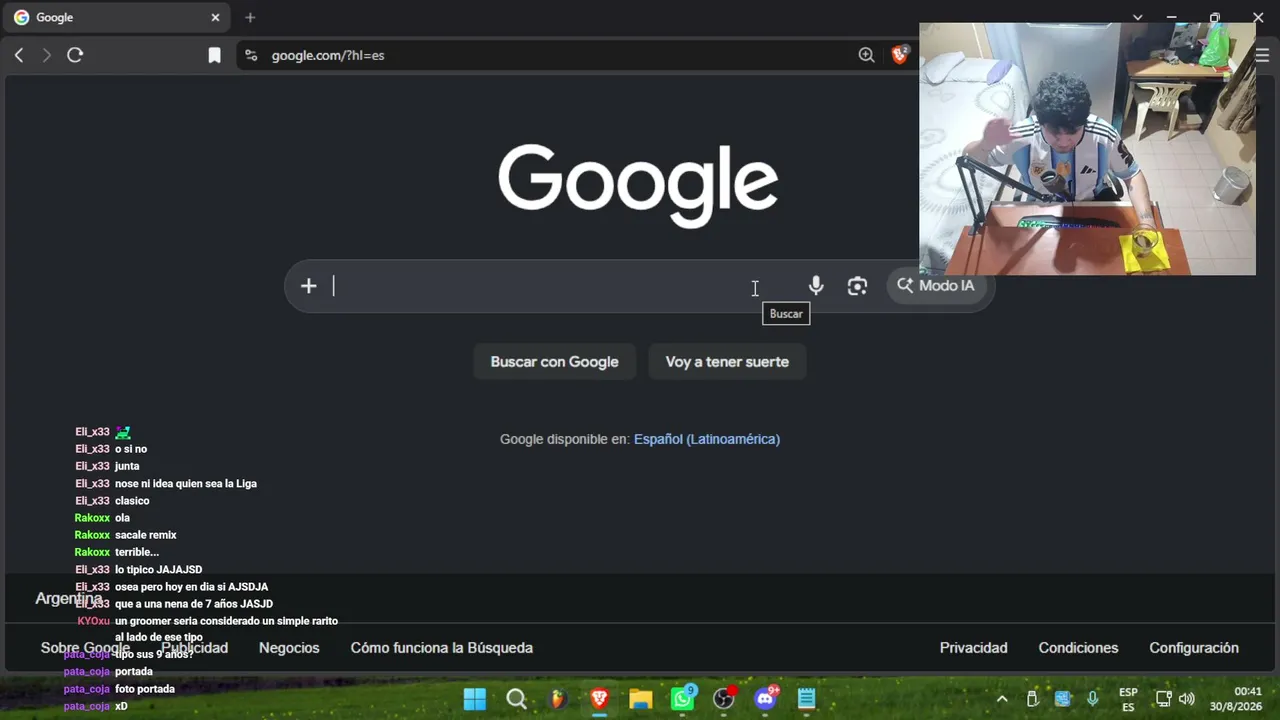This screenshot has width=1280, height=720.
Task: Open Cómo funciona la Búsqueda link
Action: (441, 648)
